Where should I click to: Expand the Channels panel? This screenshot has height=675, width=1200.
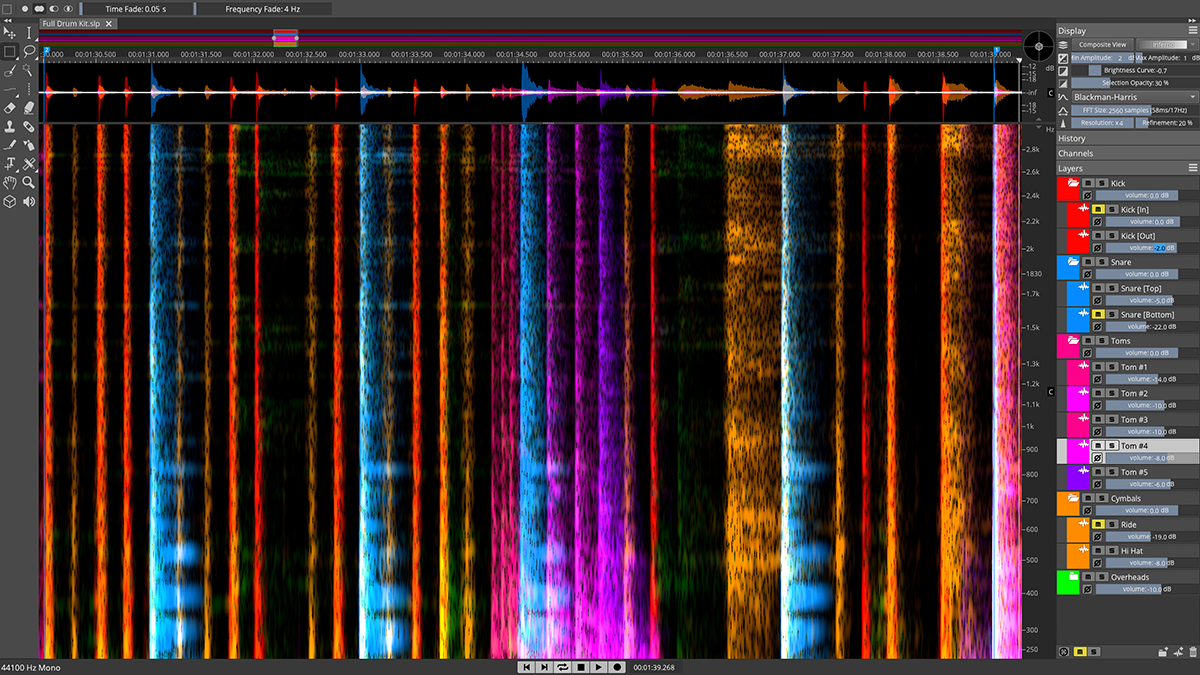(x=1127, y=153)
